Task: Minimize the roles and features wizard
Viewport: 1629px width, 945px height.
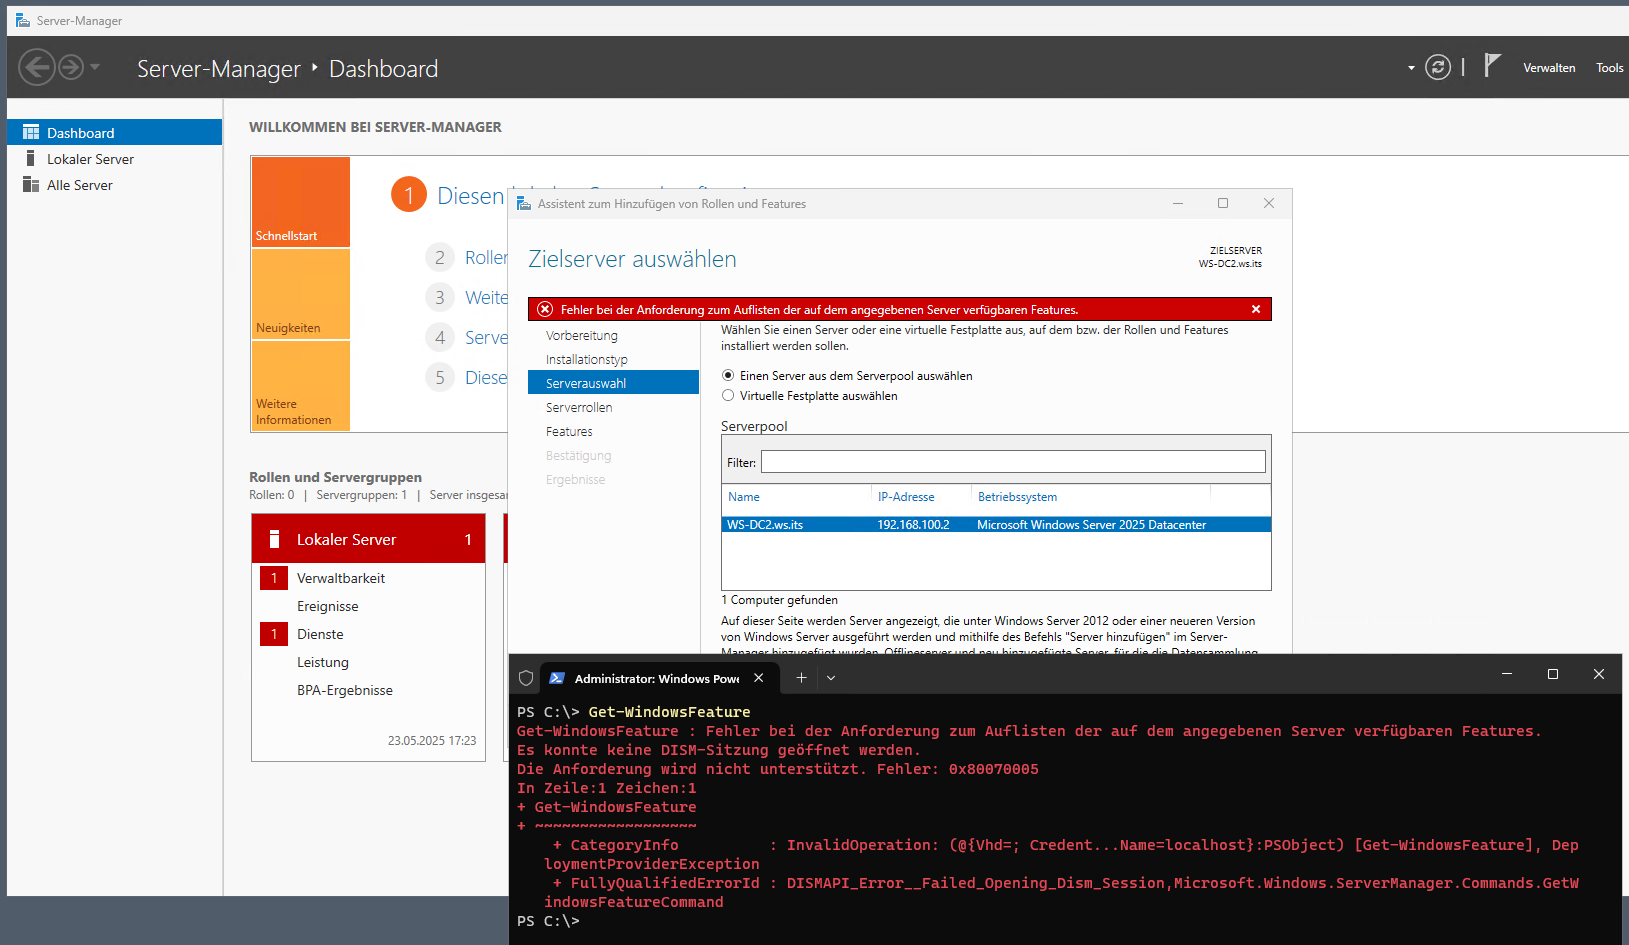Action: pos(1178,203)
